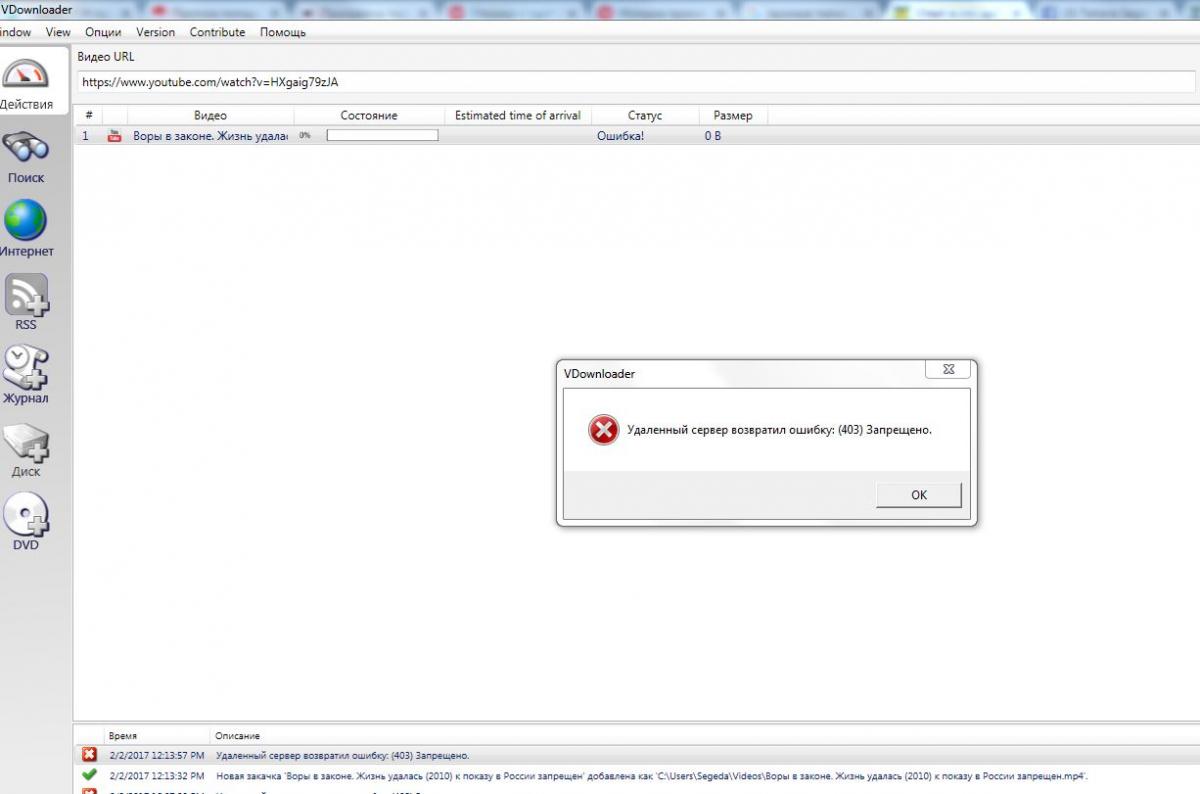Sort downloads by the Статус column header
The width and height of the screenshot is (1200, 794).
(645, 116)
